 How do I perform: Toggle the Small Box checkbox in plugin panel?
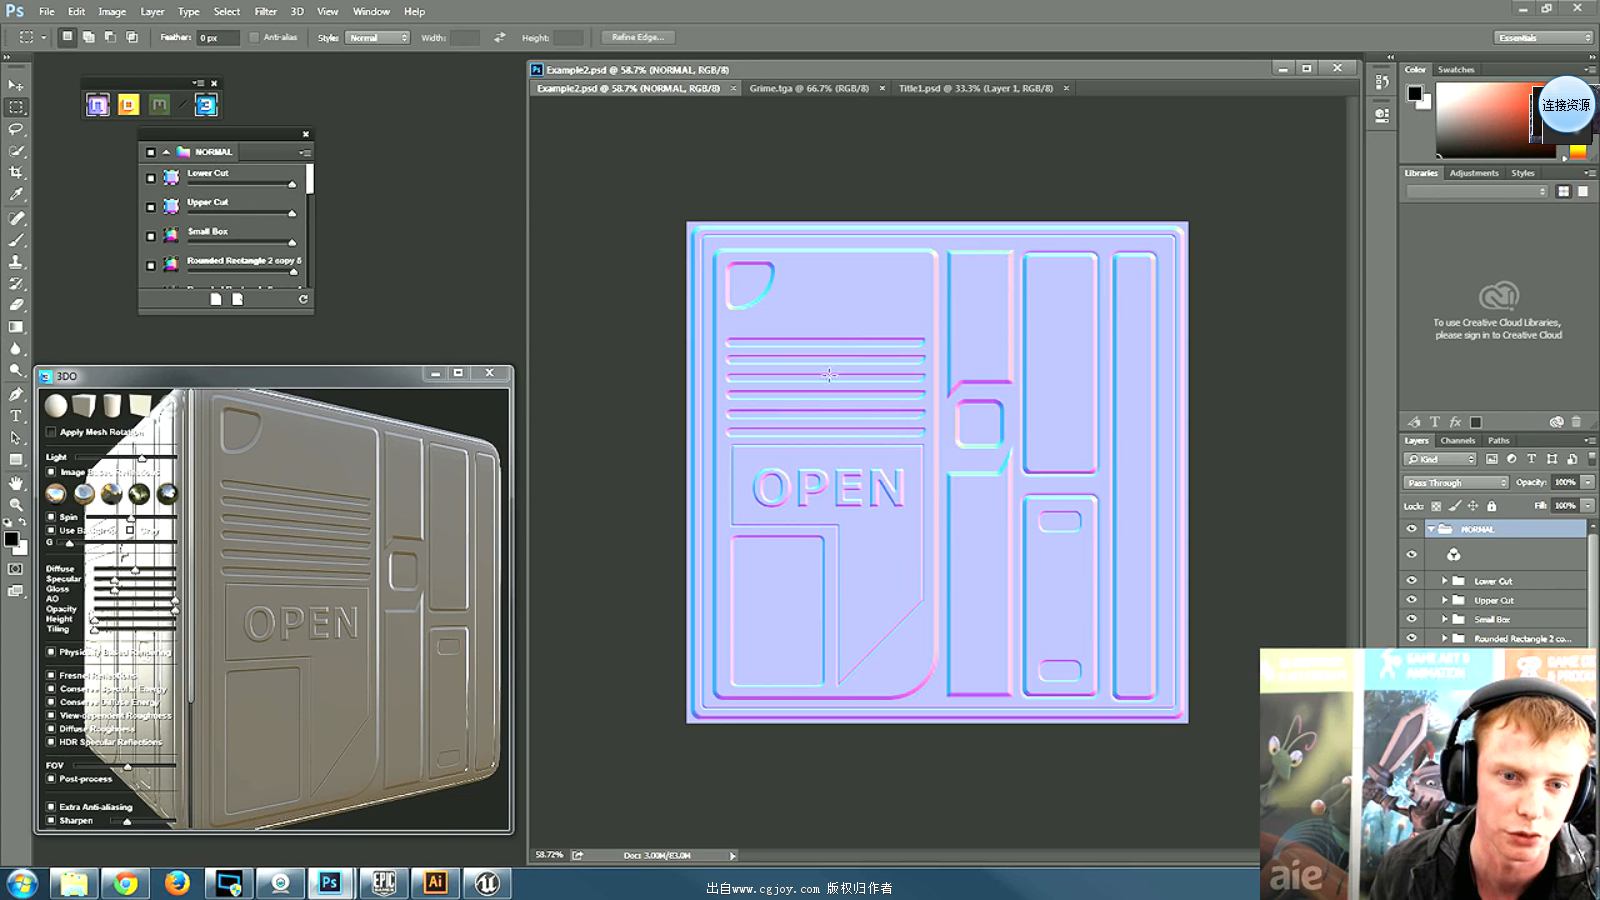pos(151,236)
